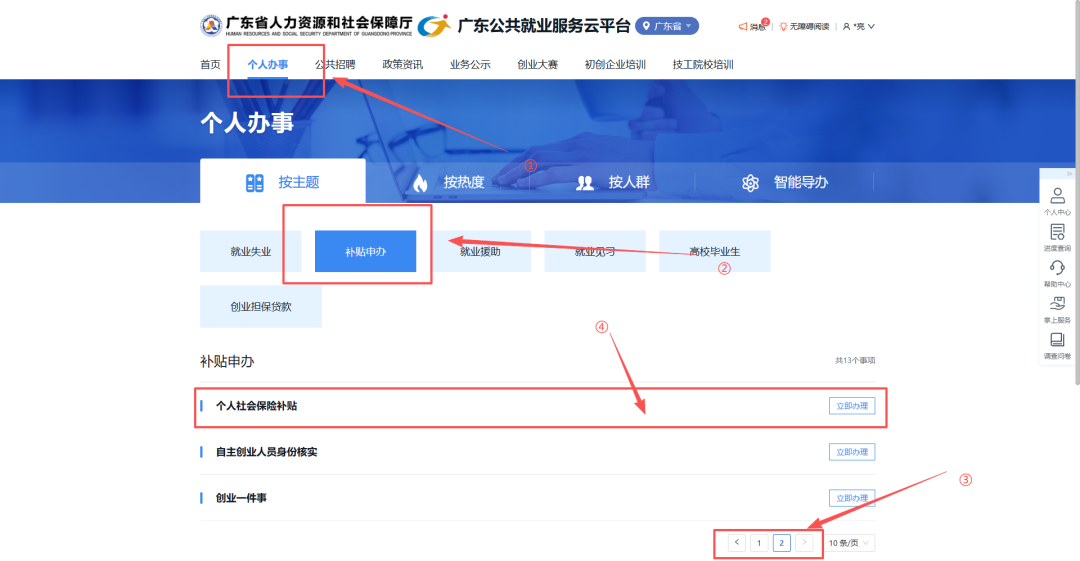Select the 高校毕业生 category
The image size is (1080, 561).
(x=714, y=252)
